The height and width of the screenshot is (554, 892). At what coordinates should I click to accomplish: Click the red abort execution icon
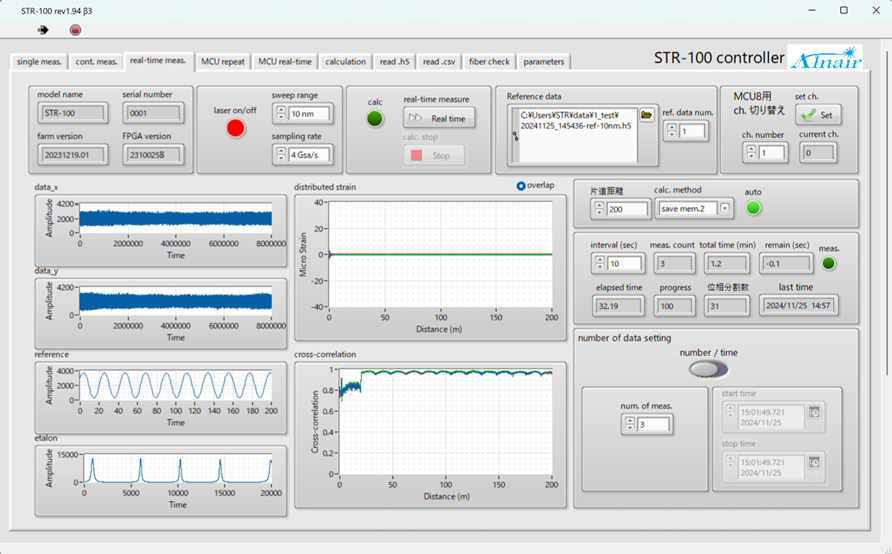(75, 30)
